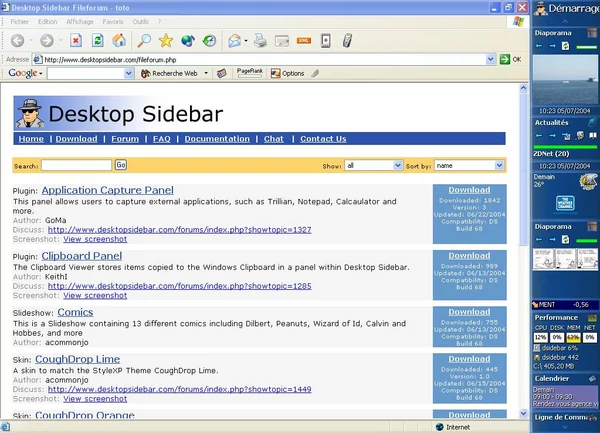Click the Go button beside Search
600x433 pixels.
[121, 165]
